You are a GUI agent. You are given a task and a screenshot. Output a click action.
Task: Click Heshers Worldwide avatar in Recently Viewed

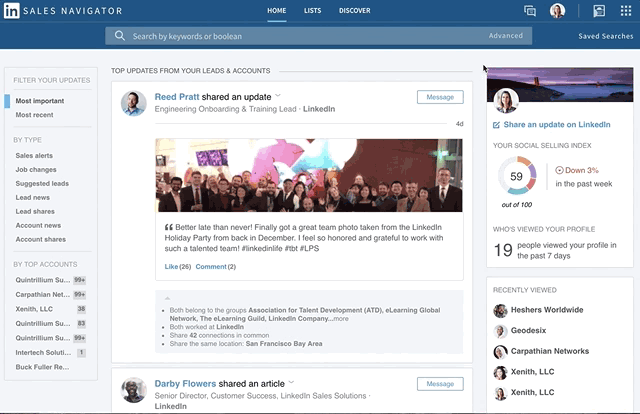(500, 310)
